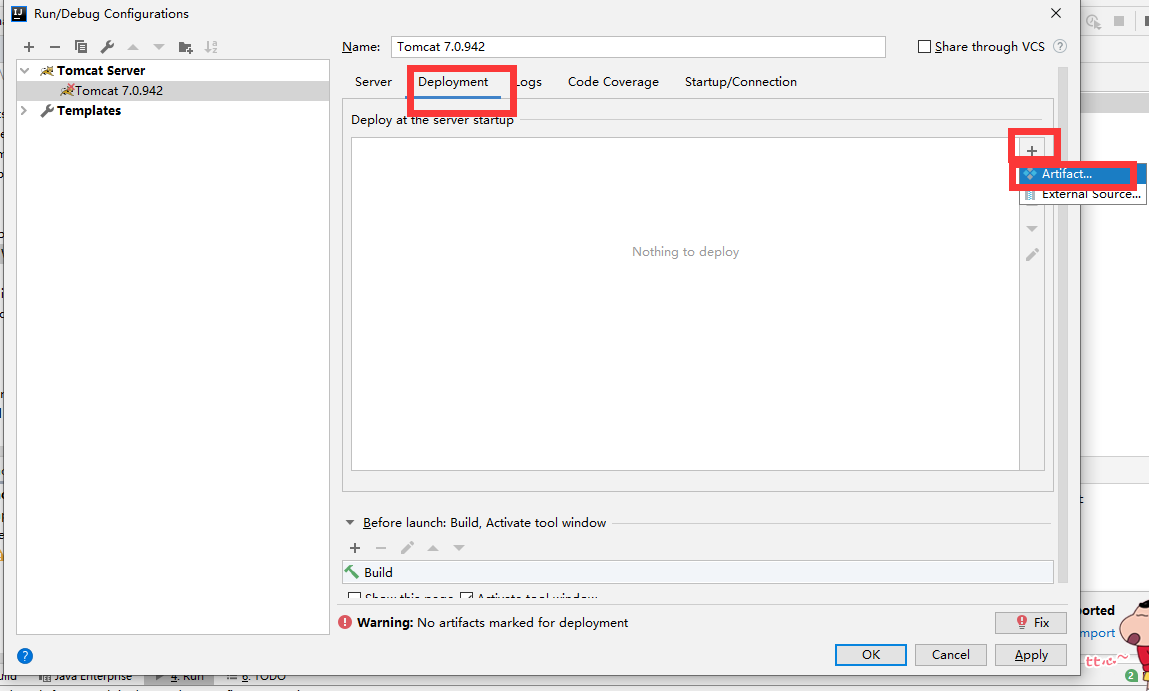Expand the Templates tree node
1149x691 pixels.
(23, 111)
